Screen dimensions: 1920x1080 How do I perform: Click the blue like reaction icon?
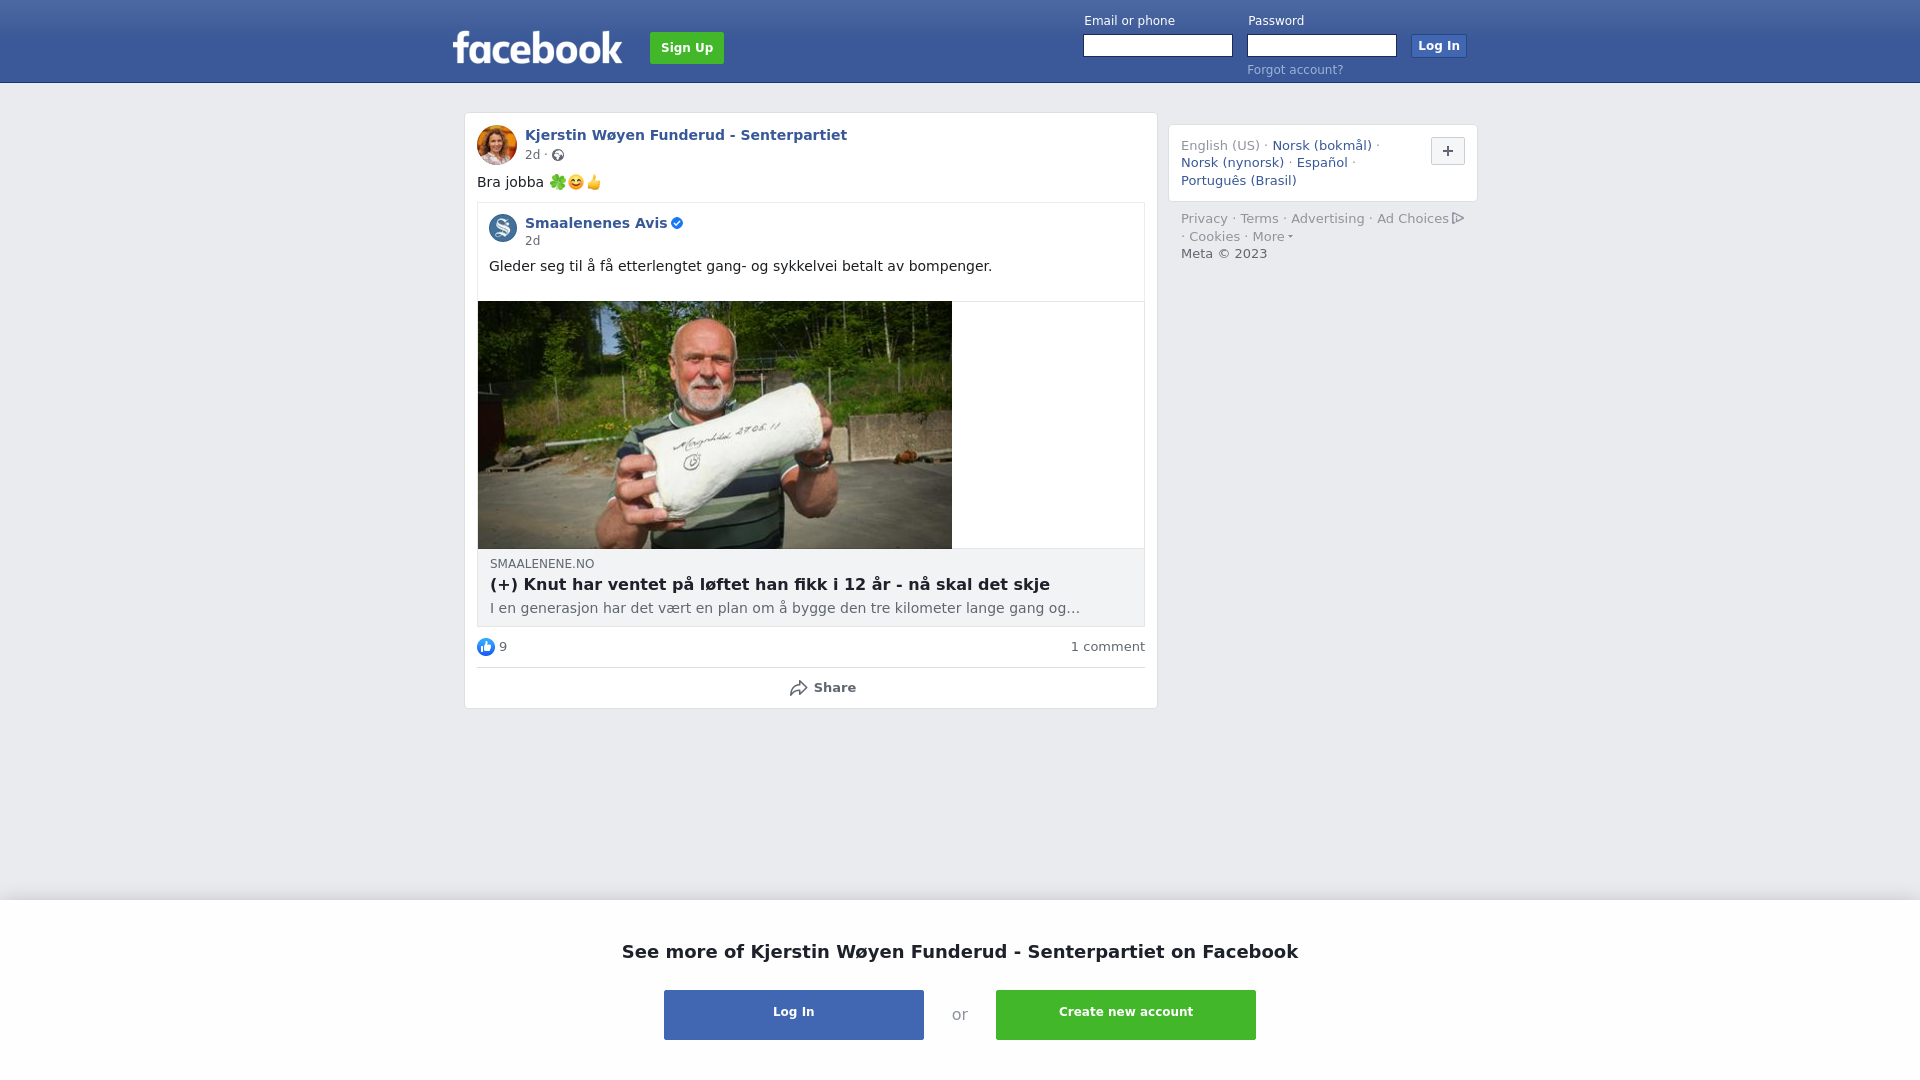[486, 647]
